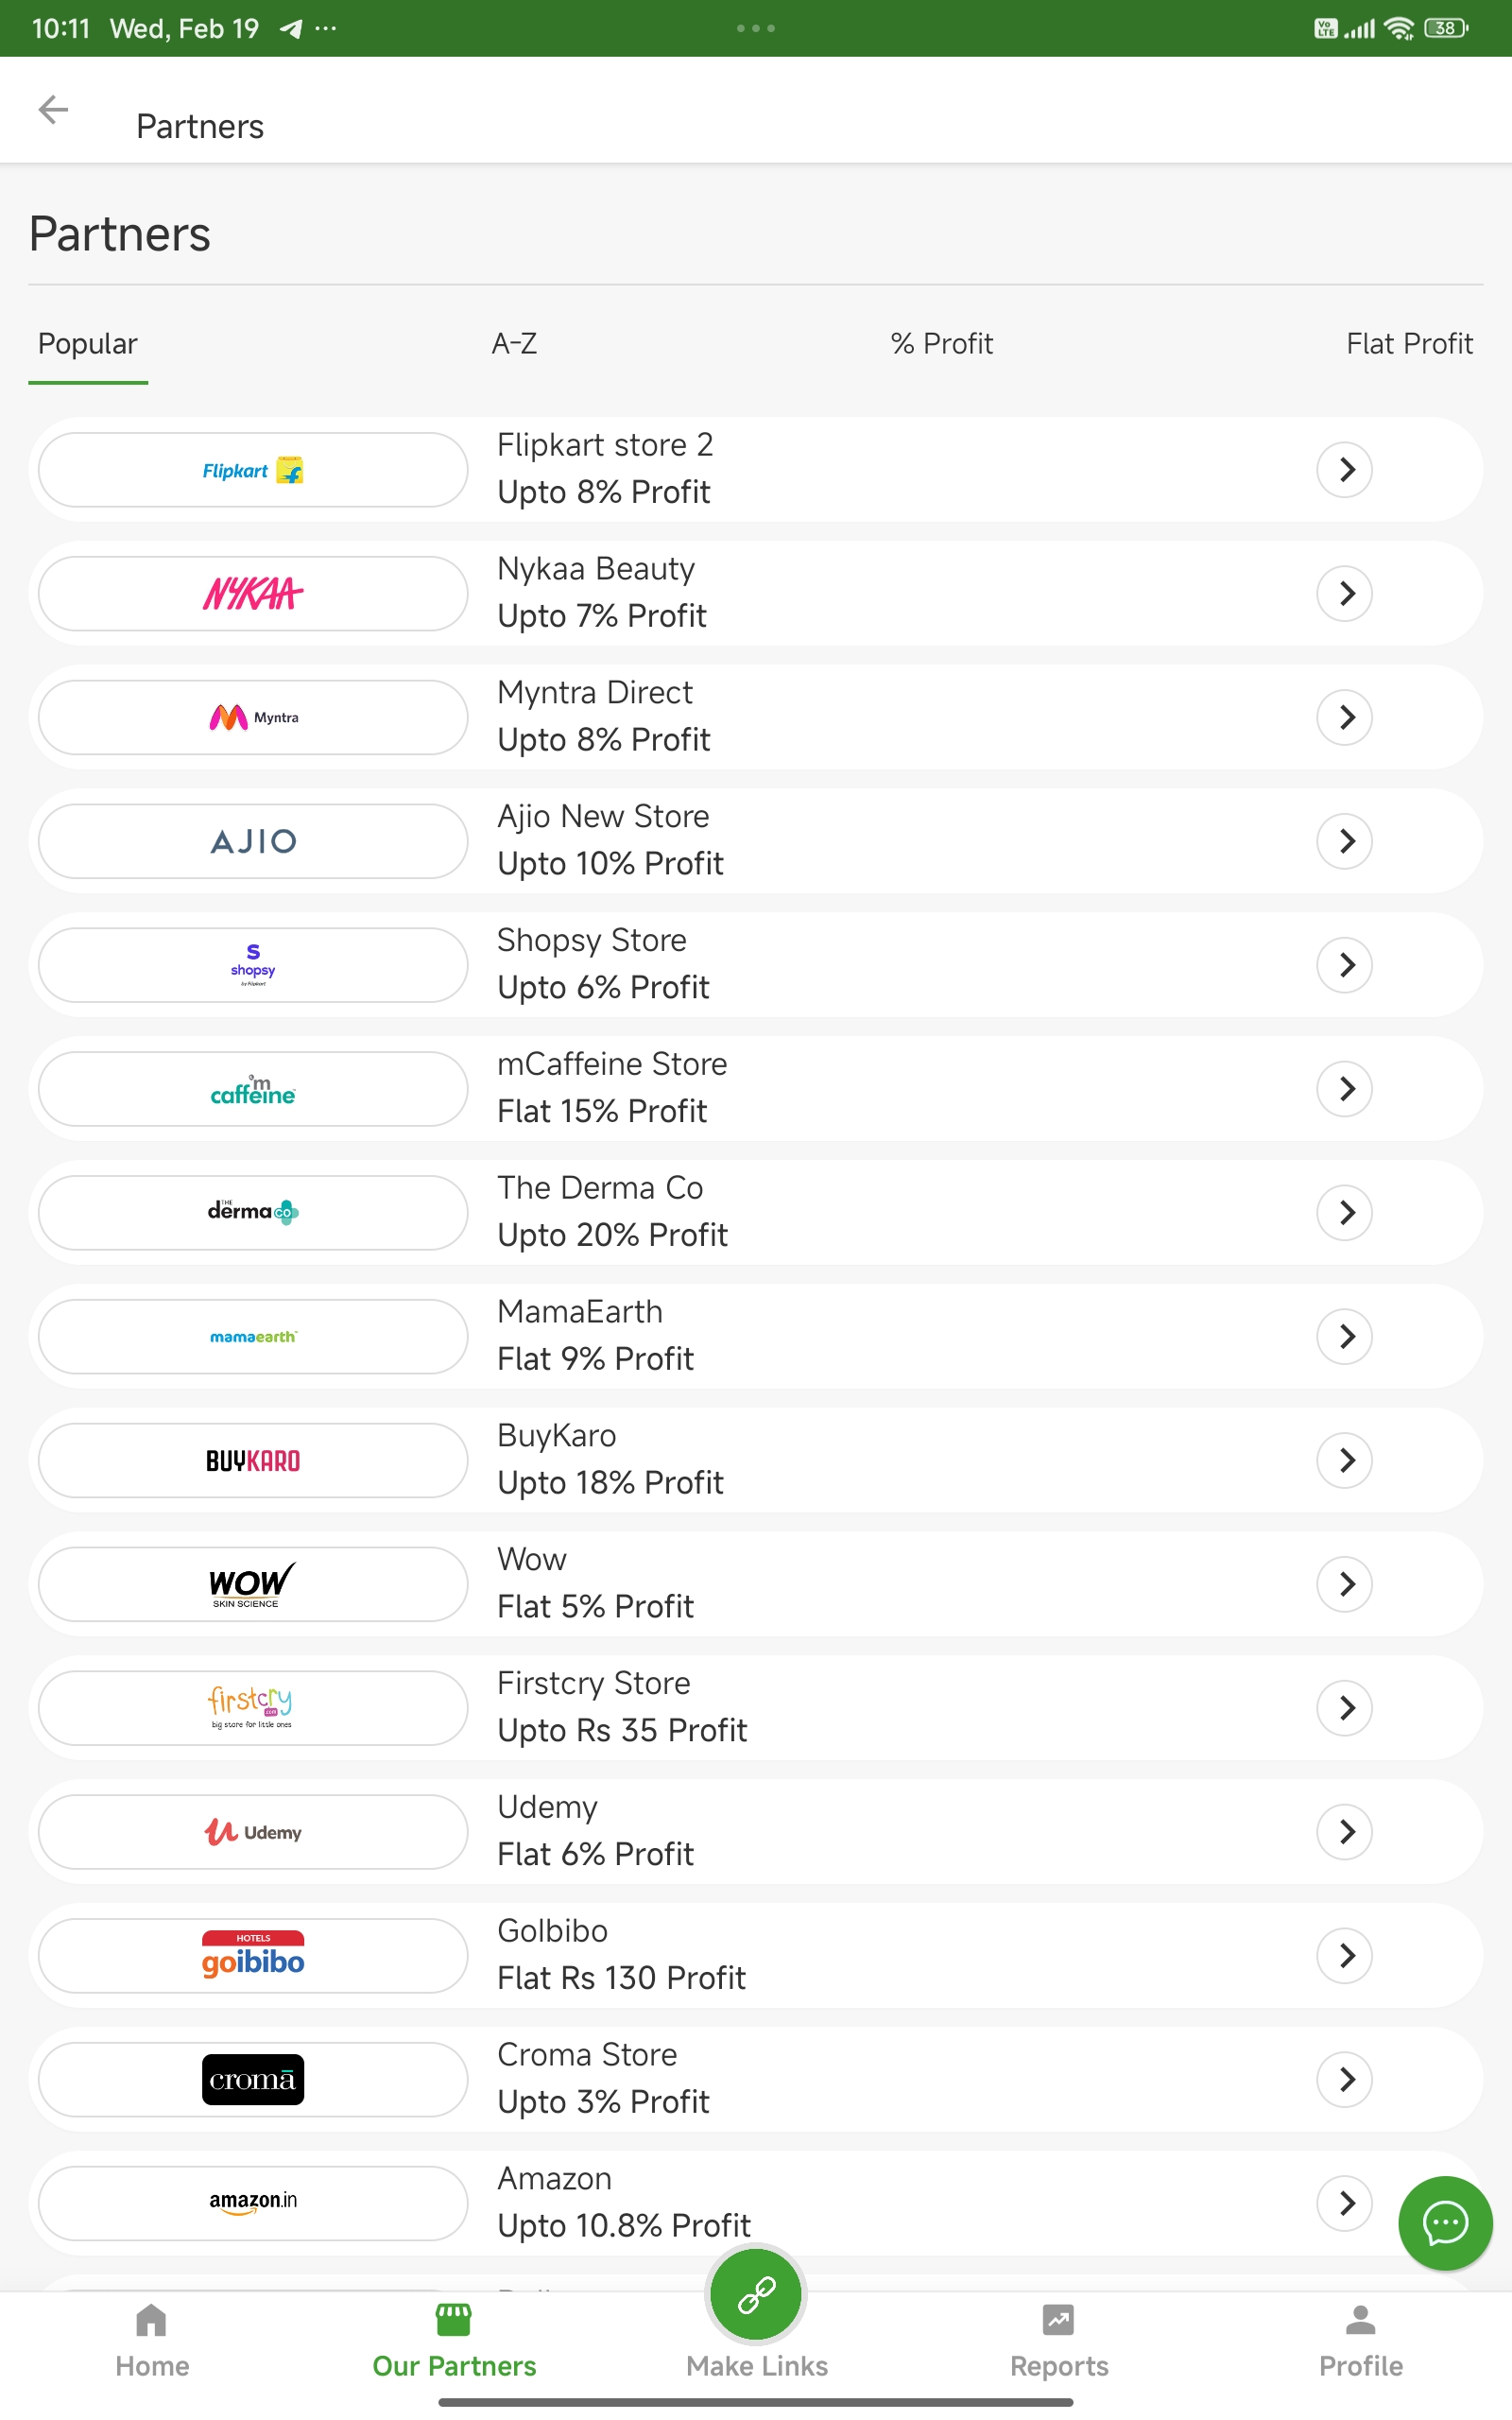This screenshot has width=1512, height=2420.
Task: Open Amazon partner chevron arrow
Action: pos(1345,2202)
